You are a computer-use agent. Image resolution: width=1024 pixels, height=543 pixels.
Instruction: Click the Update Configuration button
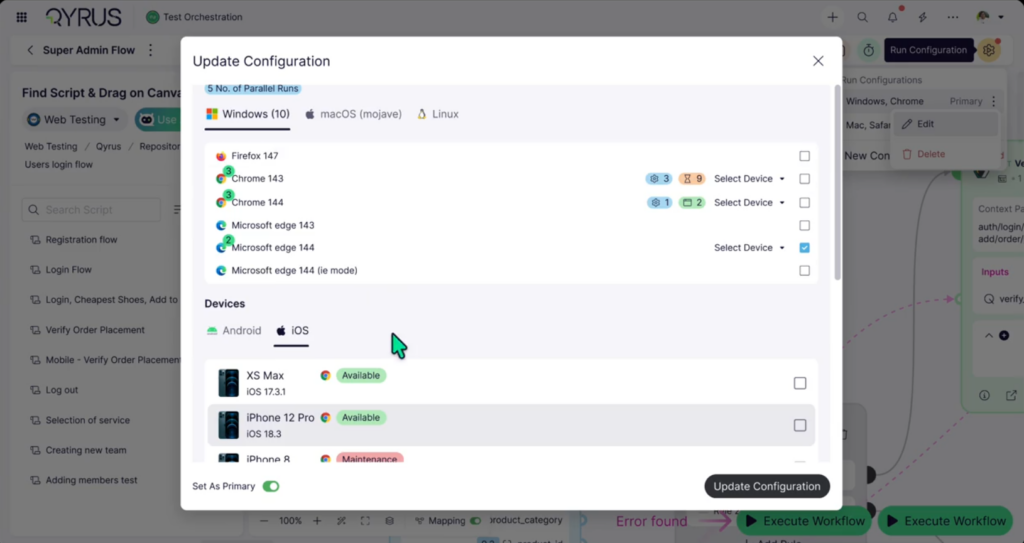(767, 486)
